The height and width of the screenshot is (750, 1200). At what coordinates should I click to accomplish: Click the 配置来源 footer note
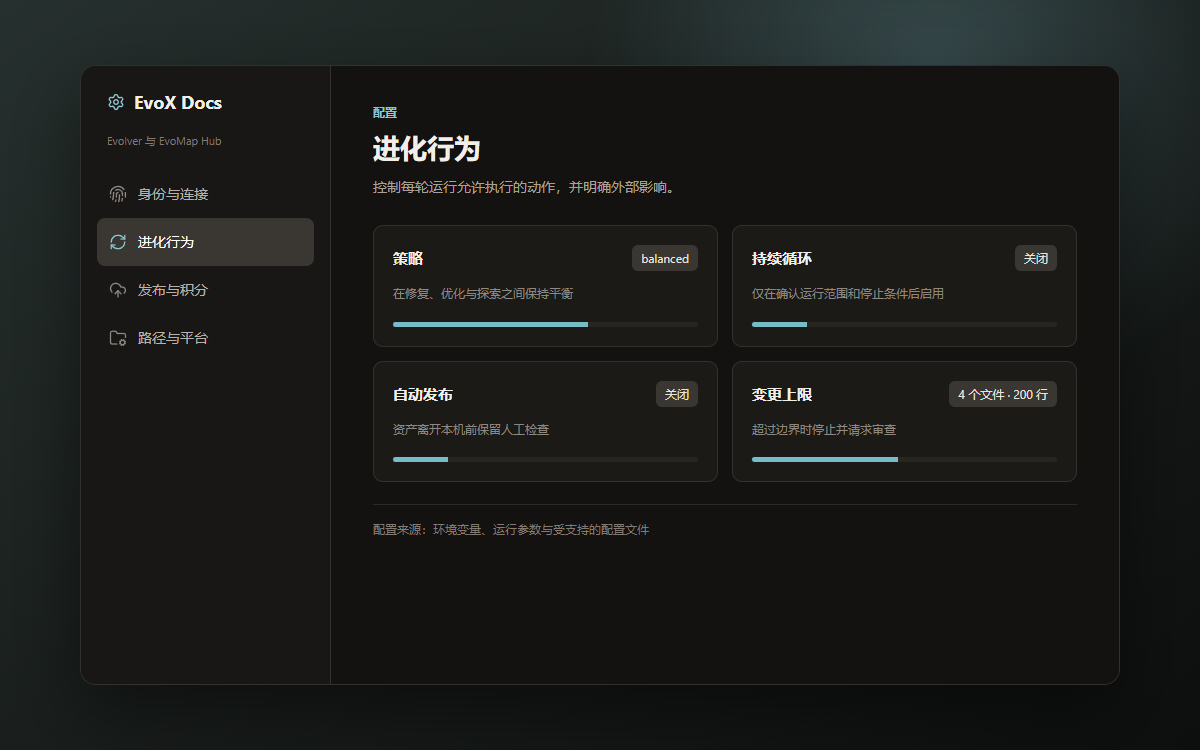tap(511, 530)
